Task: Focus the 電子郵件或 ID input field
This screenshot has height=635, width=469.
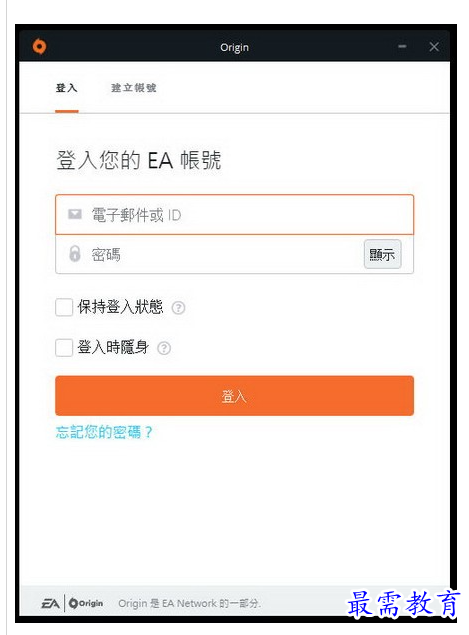Action: 234,215
